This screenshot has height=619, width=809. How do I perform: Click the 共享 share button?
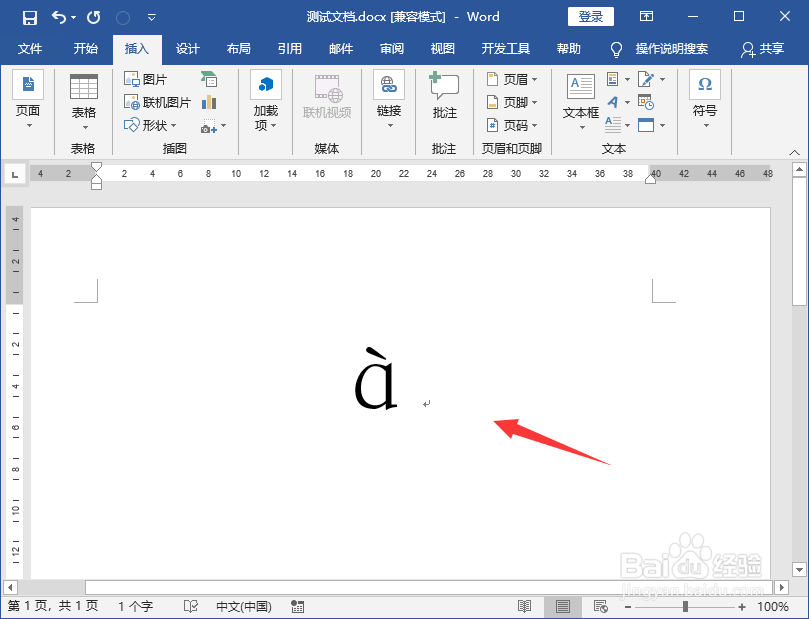point(763,48)
